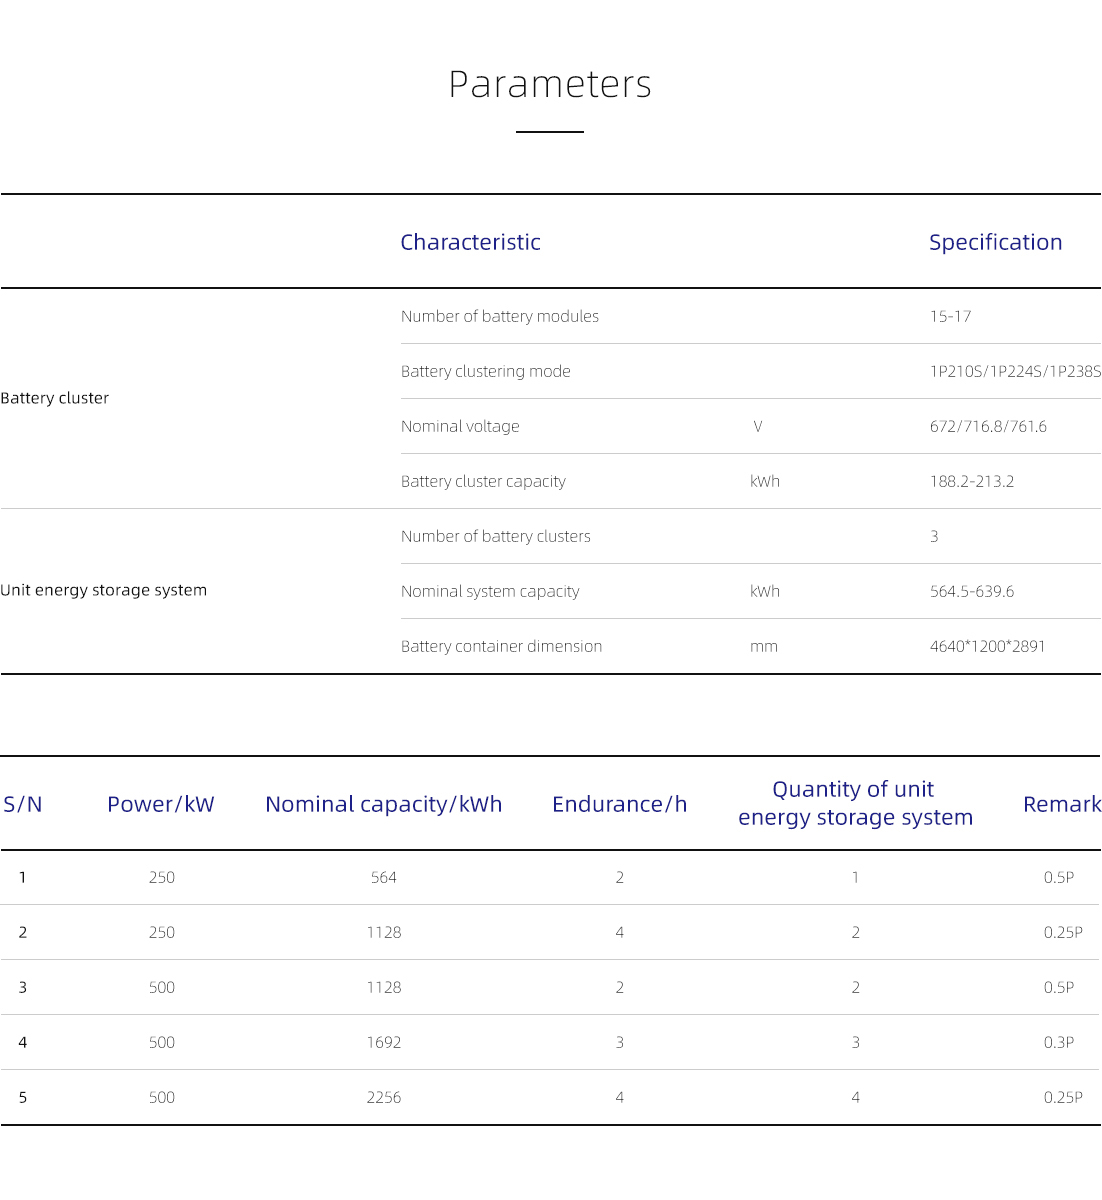Click the Parameters page heading
This screenshot has height=1200, width=1102.
pos(550,85)
